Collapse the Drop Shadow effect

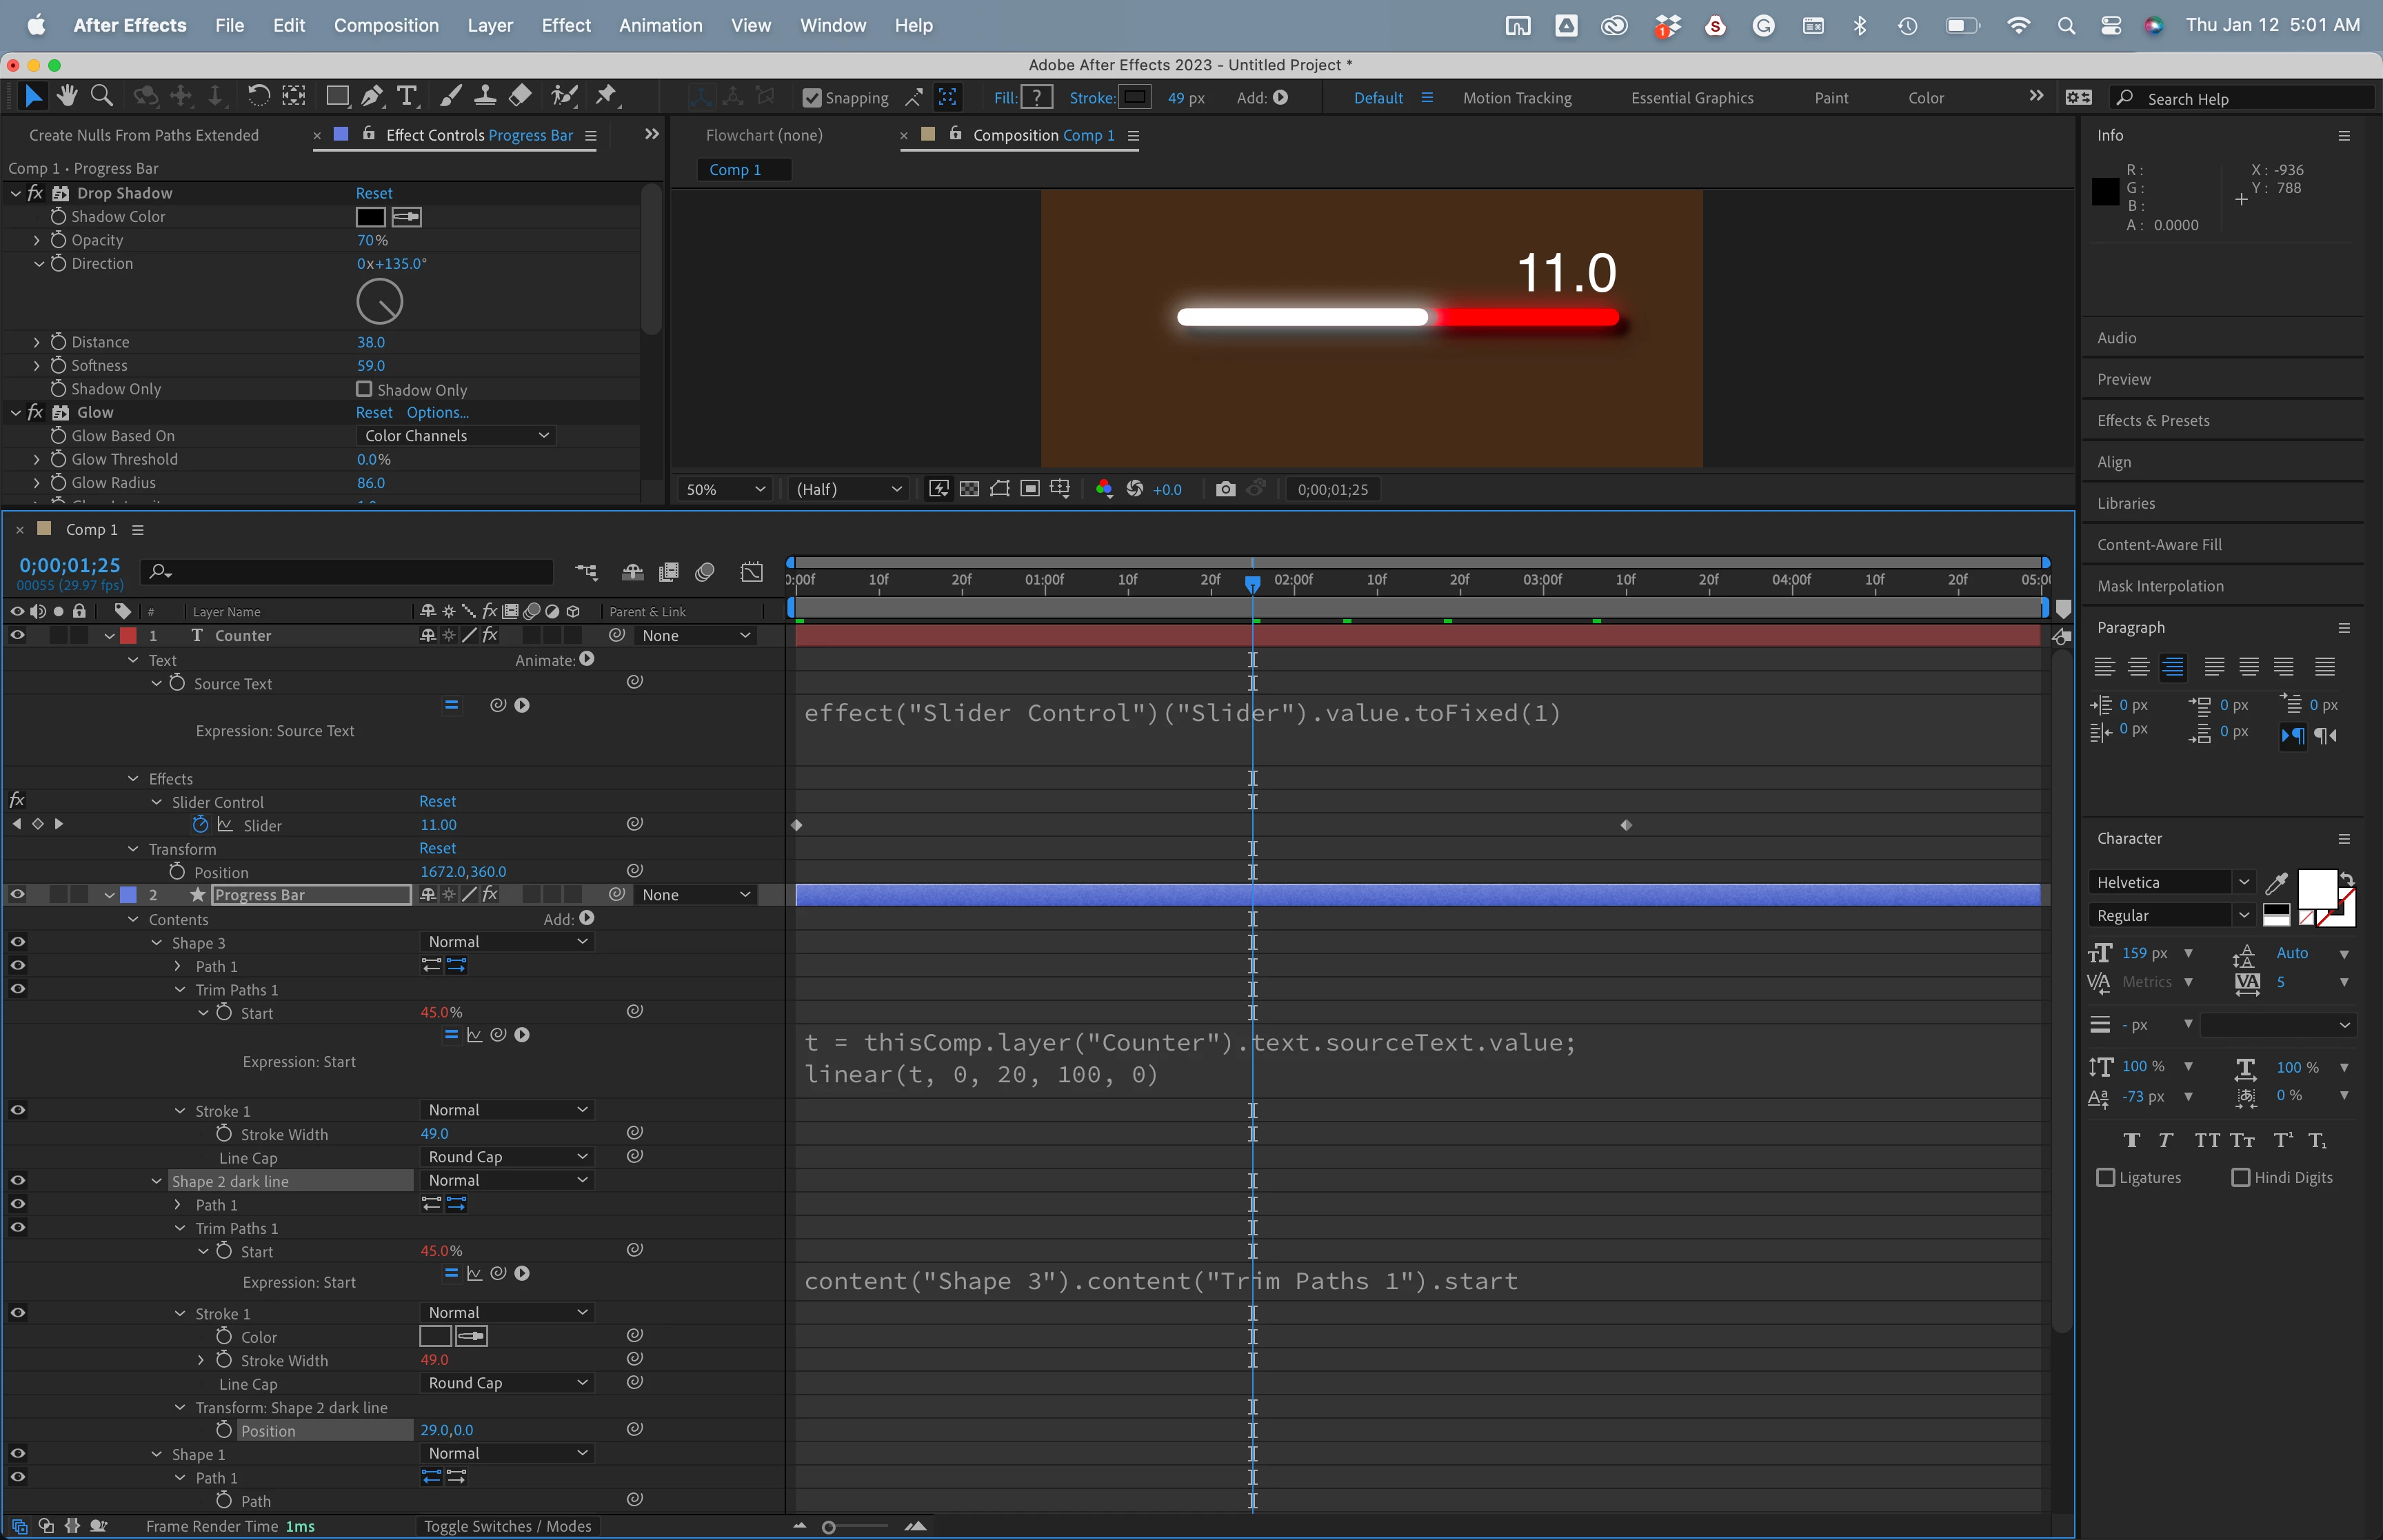pos(16,193)
